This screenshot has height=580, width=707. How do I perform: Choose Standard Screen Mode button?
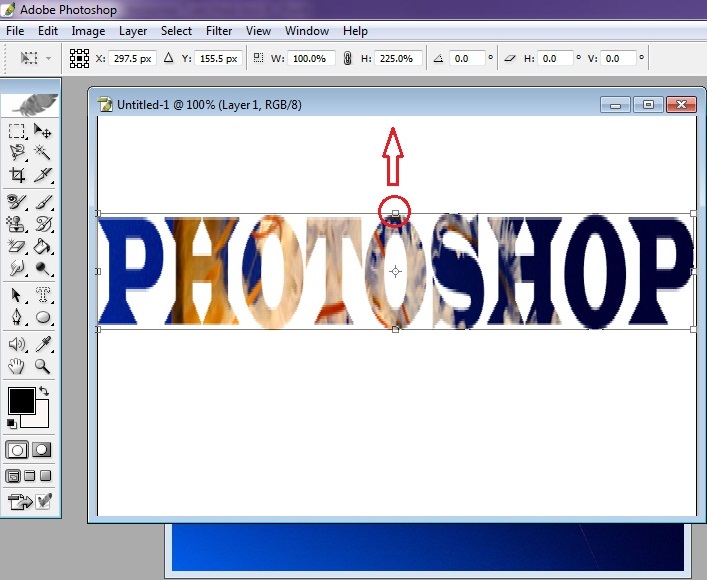(x=13, y=476)
